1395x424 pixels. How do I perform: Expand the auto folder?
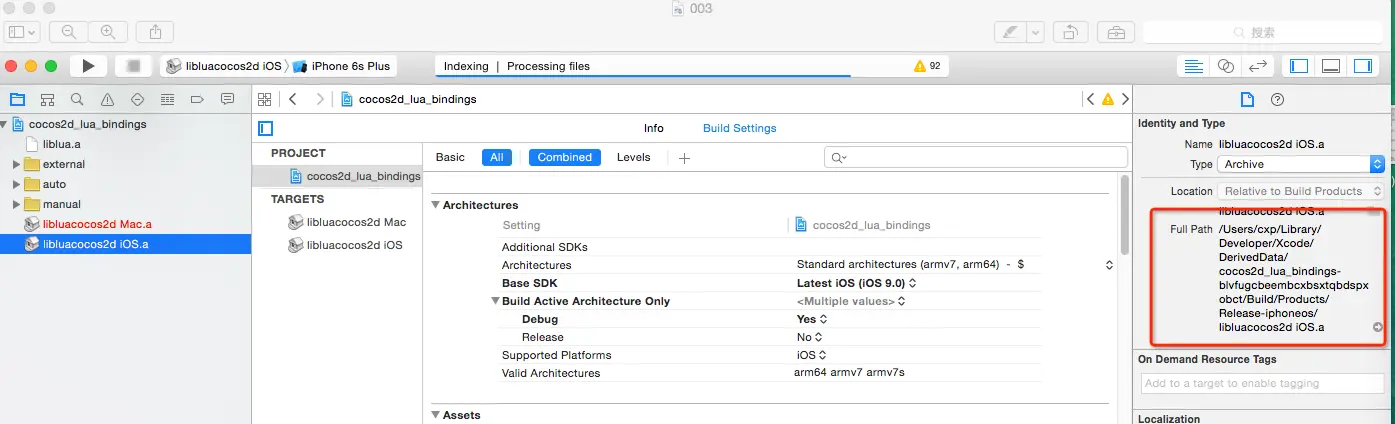[x=16, y=184]
